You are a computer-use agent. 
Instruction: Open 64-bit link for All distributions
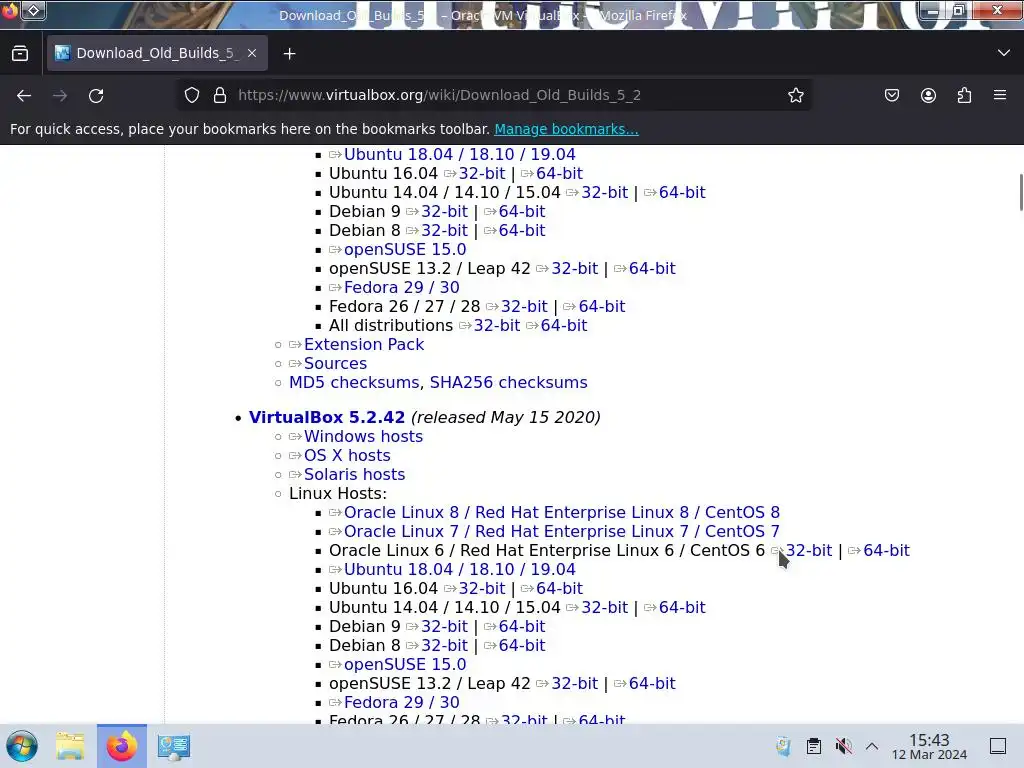pyautogui.click(x=564, y=325)
